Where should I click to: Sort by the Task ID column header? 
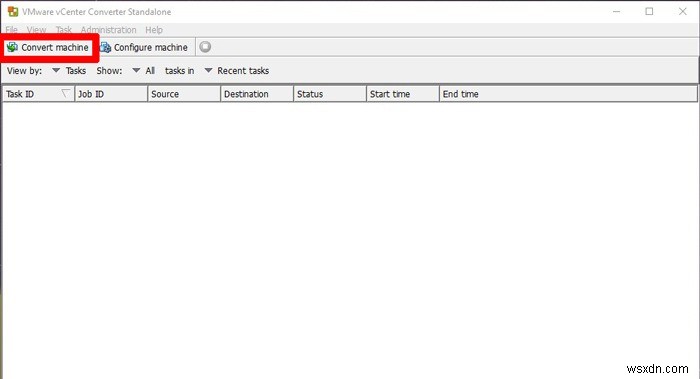(x=38, y=94)
